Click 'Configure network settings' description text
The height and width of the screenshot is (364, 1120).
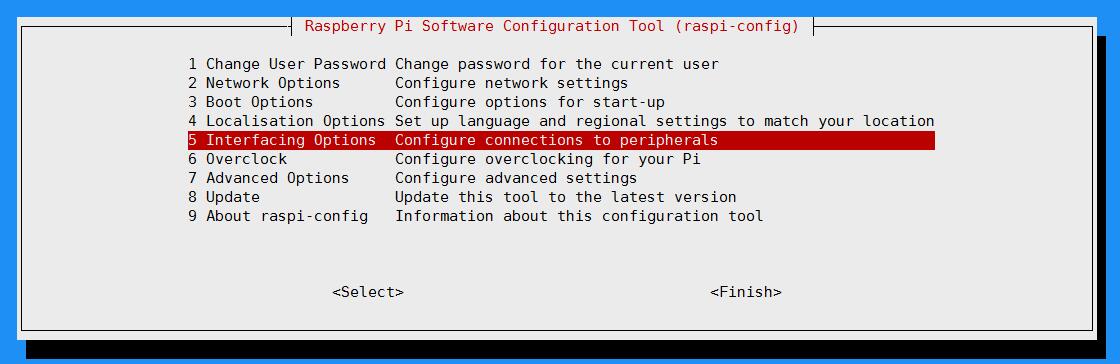(x=511, y=83)
